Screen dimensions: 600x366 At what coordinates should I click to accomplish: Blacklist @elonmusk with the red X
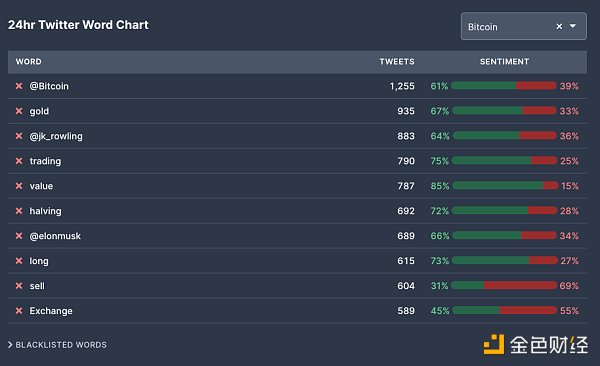[19, 236]
